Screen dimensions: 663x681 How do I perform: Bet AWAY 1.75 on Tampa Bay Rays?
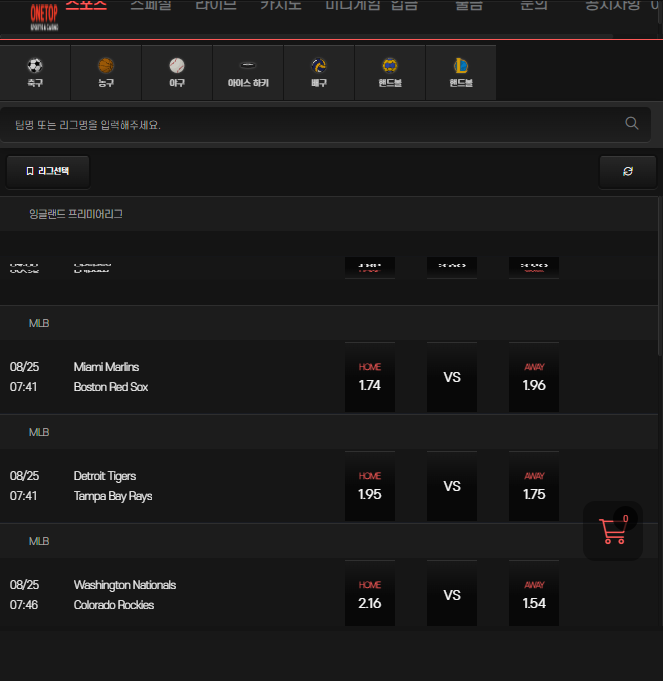(534, 486)
